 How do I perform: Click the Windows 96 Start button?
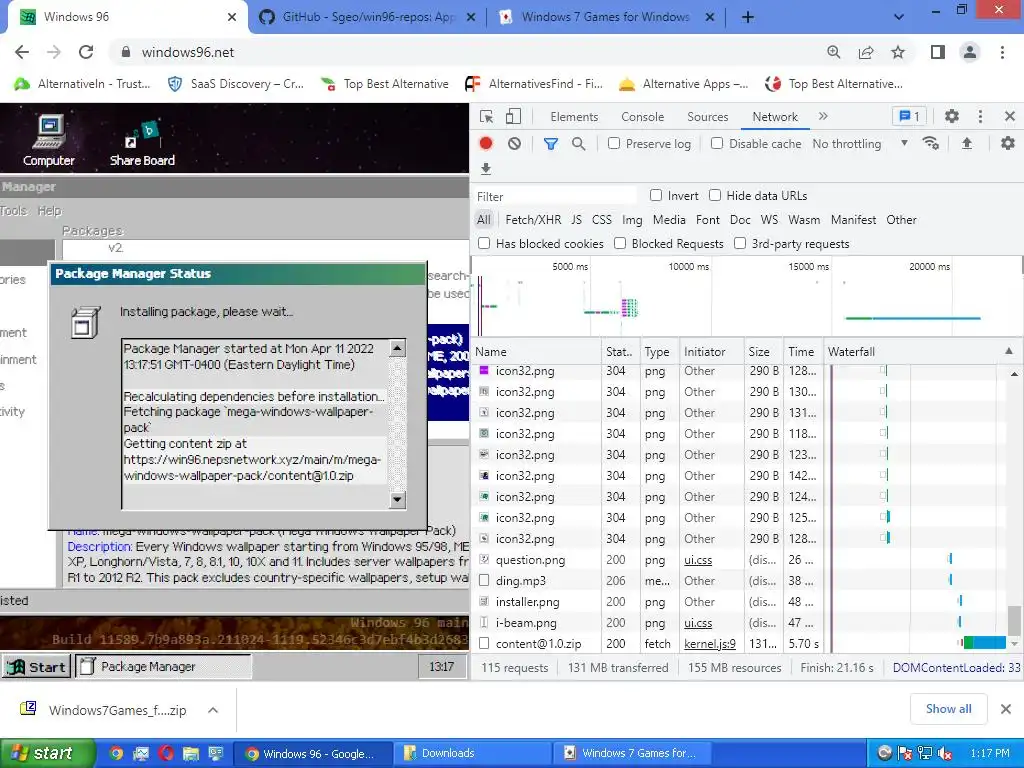point(37,667)
